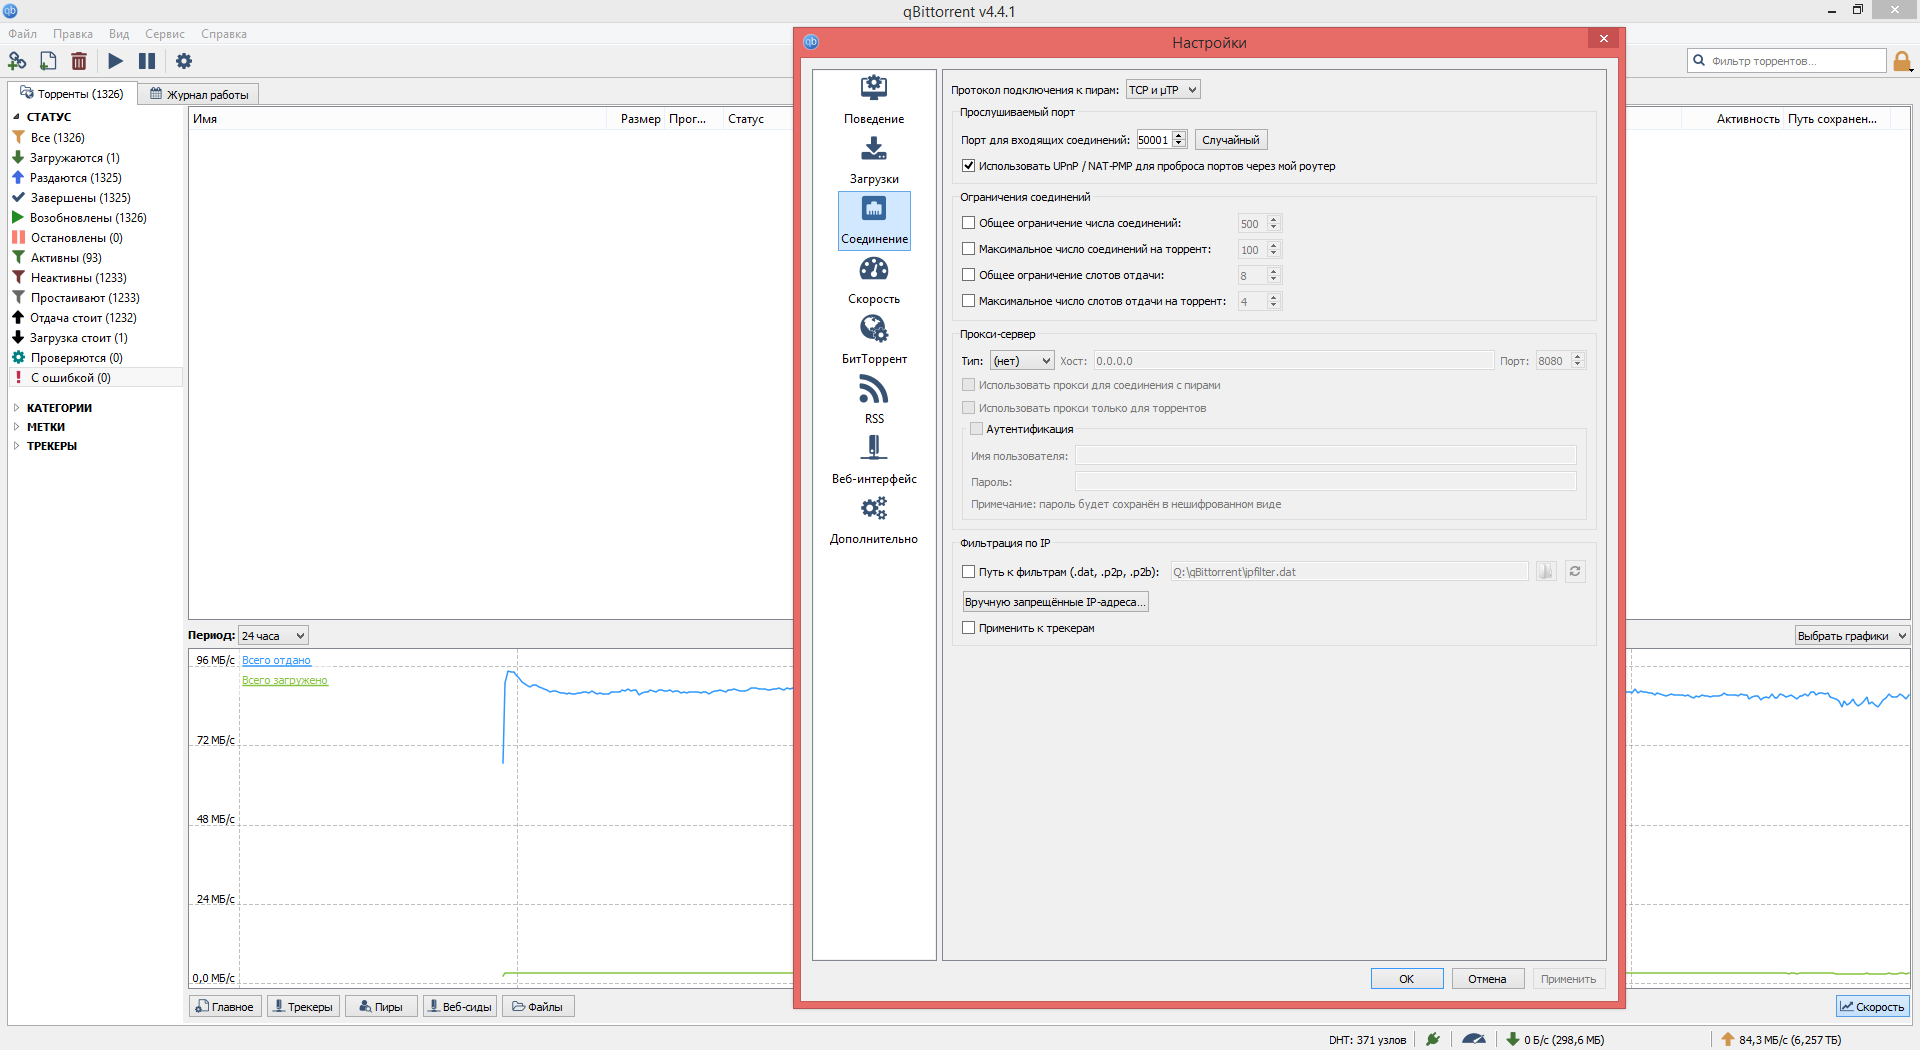The width and height of the screenshot is (1920, 1050).
Task: Open the proxy server type dropdown
Action: coord(1021,361)
